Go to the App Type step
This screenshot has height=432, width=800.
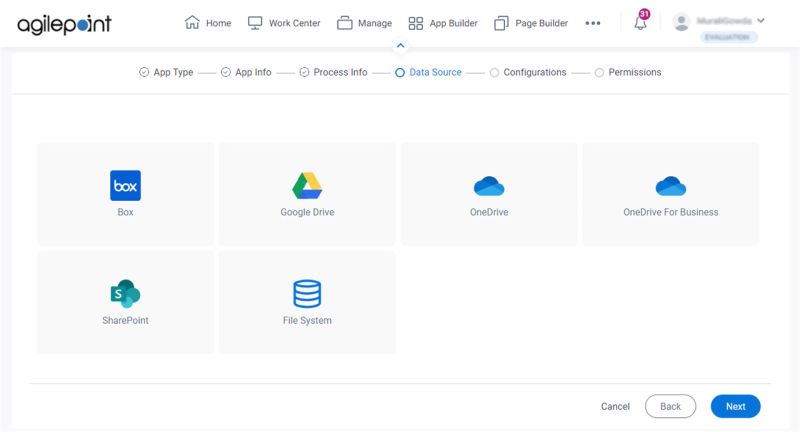[173, 72]
